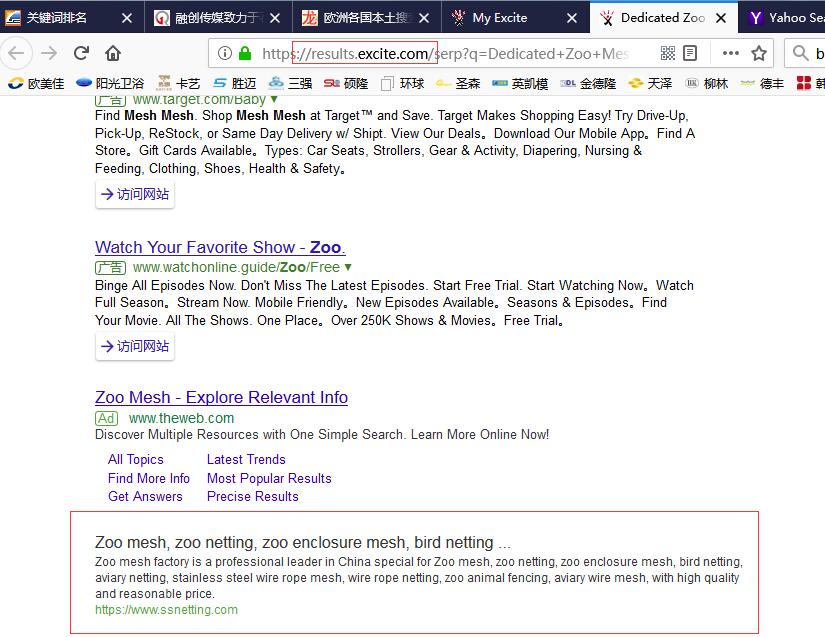Open the ssnetting.com zoo mesh result title
Viewport: 825px width, 637px height.
point(302,542)
